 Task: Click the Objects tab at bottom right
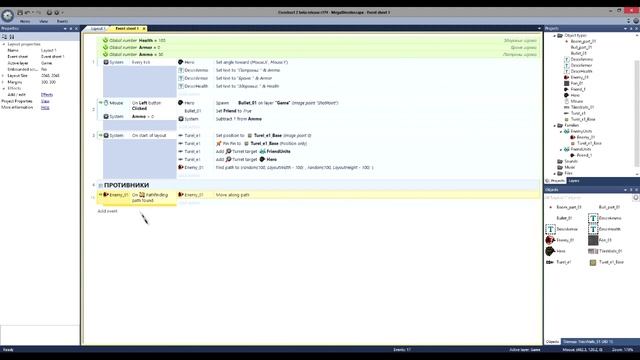point(553,342)
